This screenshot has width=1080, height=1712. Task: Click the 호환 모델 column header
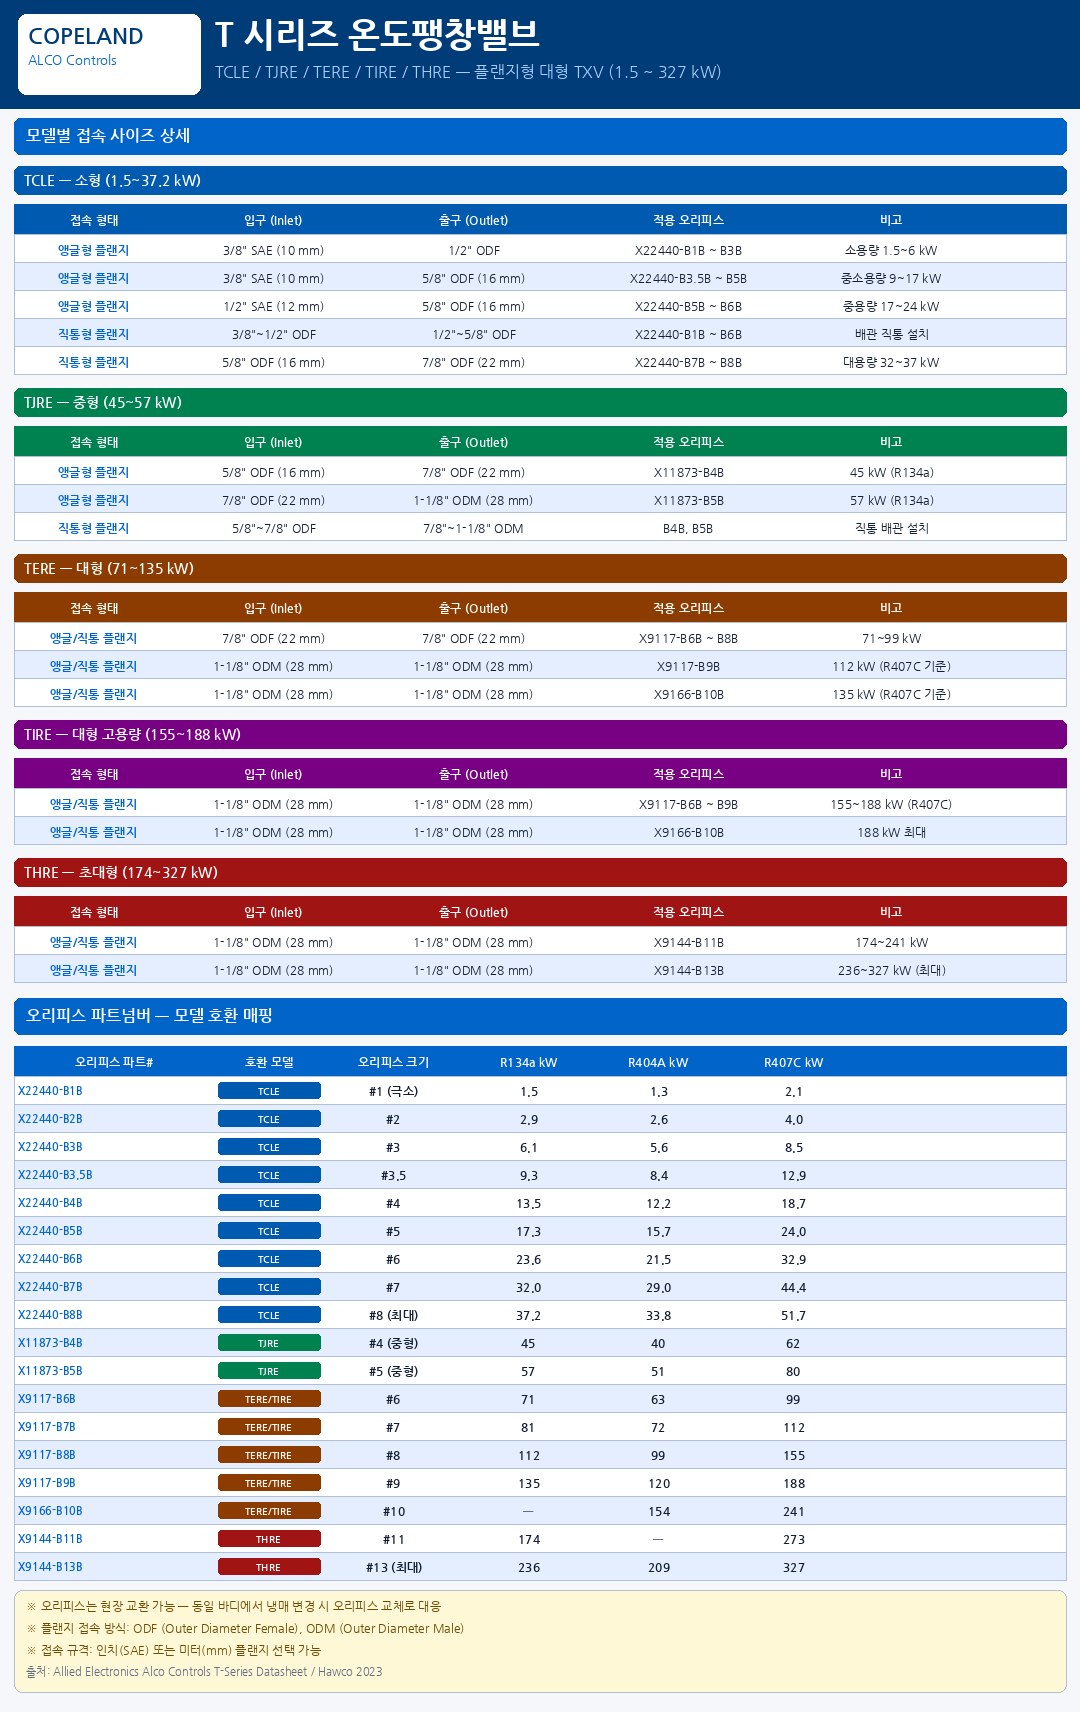(269, 1062)
